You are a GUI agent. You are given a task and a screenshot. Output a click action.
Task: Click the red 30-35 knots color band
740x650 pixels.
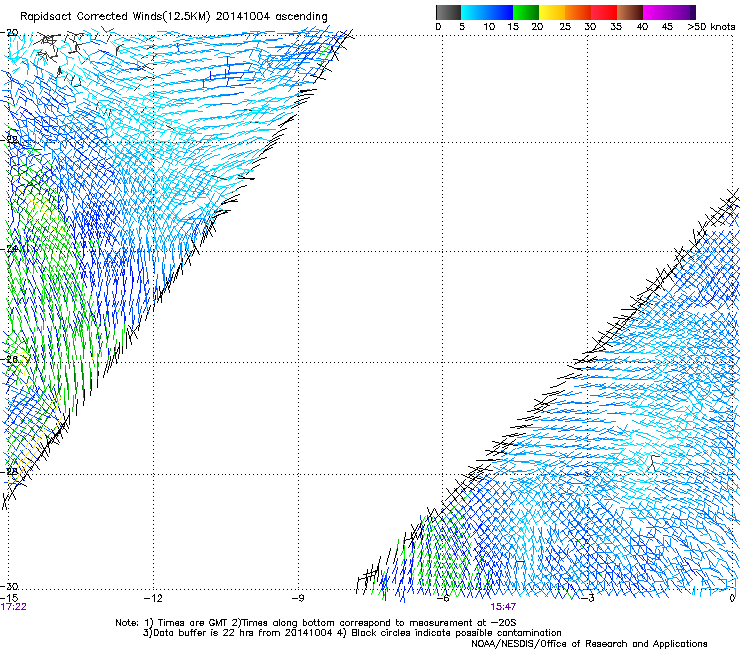click(x=604, y=12)
